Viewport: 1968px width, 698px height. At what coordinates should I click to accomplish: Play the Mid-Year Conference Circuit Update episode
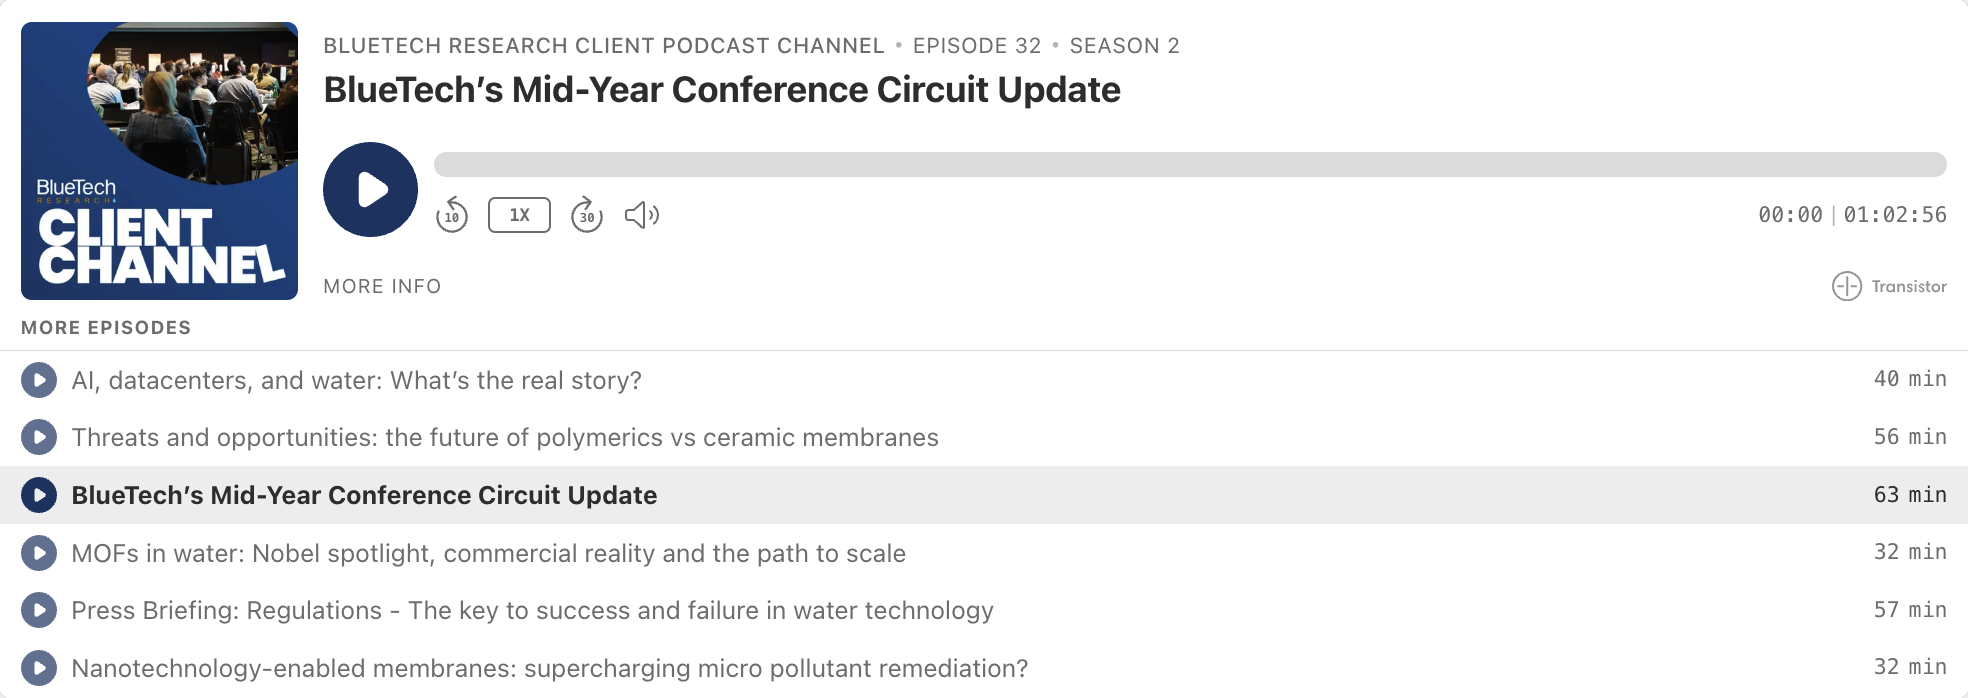pyautogui.click(x=370, y=190)
